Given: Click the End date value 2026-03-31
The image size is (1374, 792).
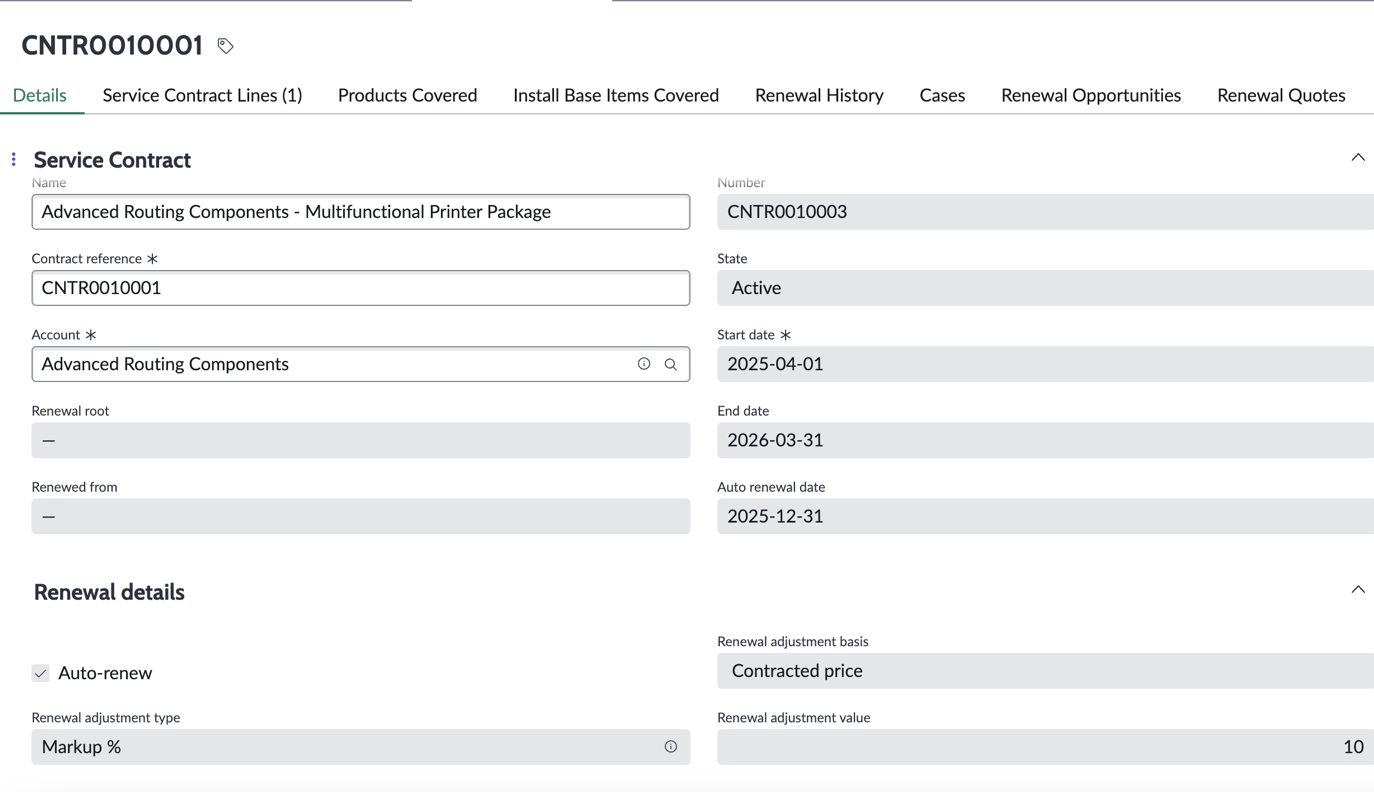Looking at the screenshot, I should coord(1045,440).
